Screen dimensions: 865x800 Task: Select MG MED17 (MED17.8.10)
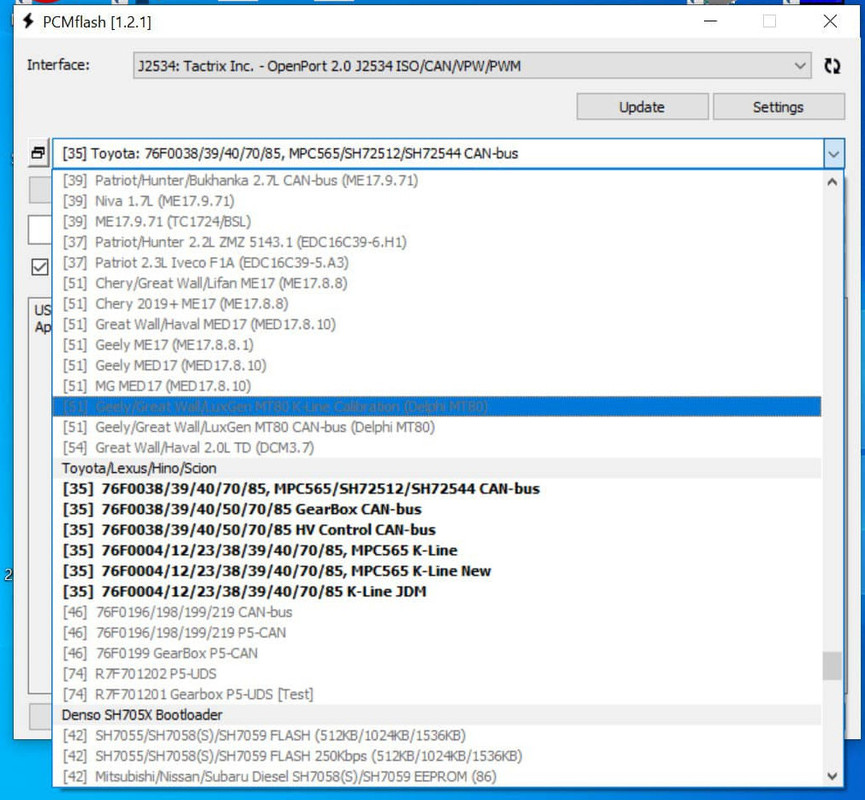coord(436,386)
